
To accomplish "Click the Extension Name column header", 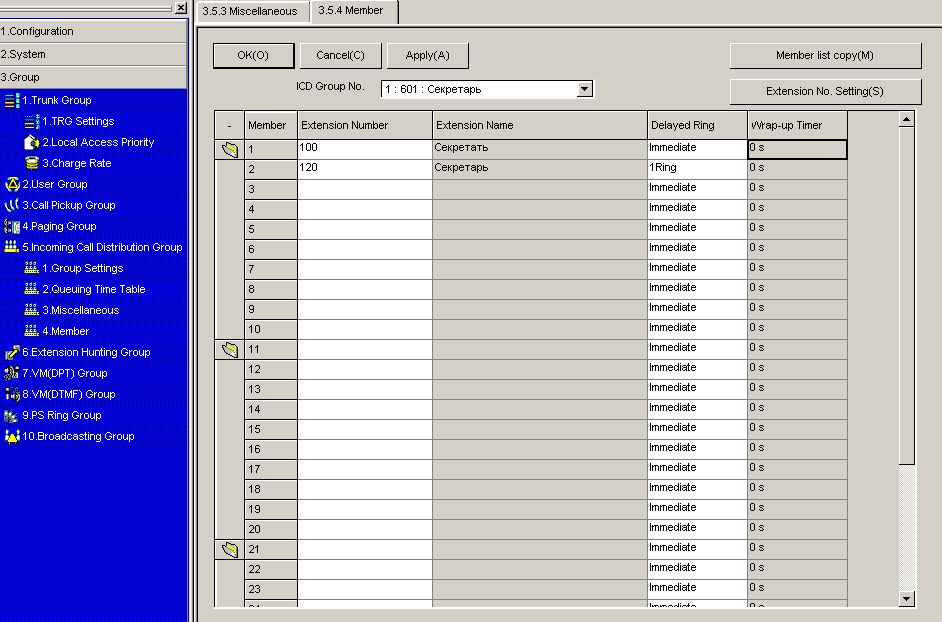I will click(539, 125).
